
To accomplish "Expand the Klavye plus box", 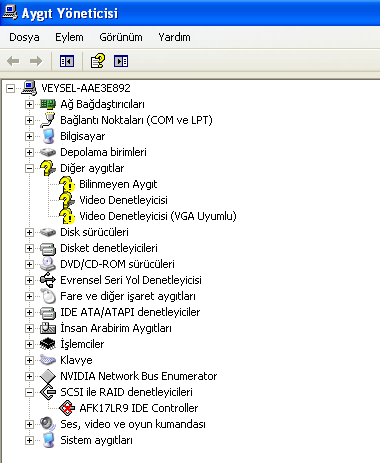I will [x=29, y=360].
